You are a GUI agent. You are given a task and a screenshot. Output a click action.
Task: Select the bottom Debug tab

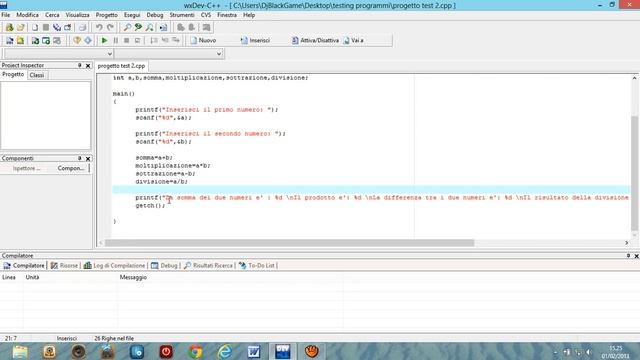pyautogui.click(x=164, y=265)
